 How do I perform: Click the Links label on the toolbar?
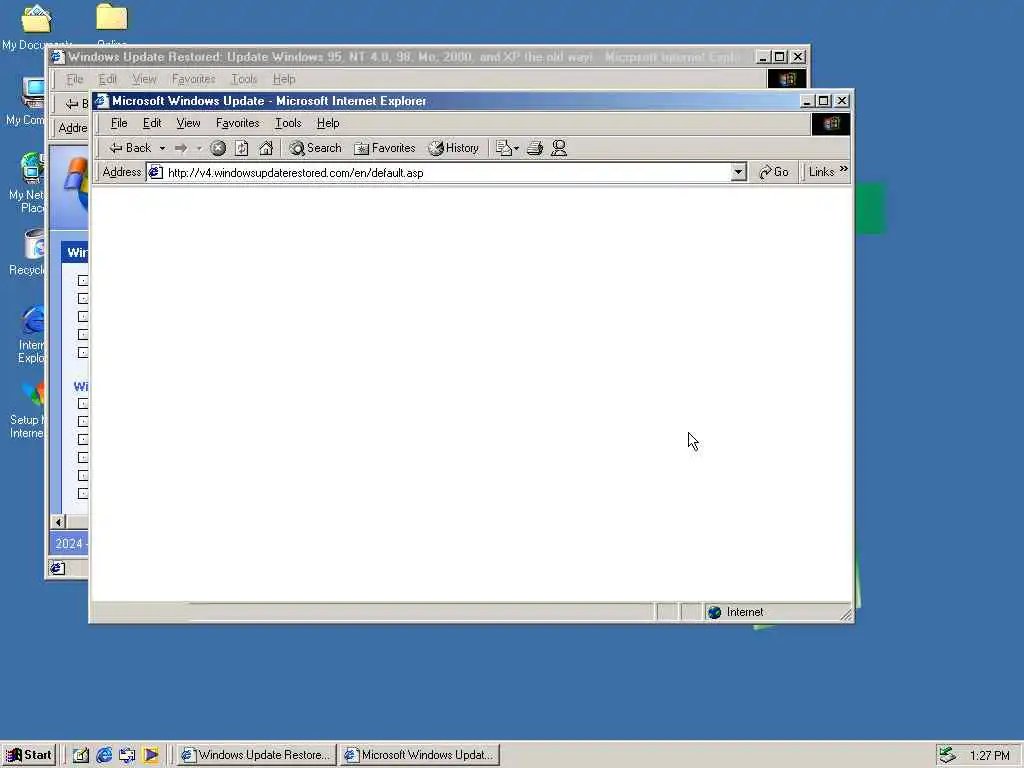[x=821, y=172]
